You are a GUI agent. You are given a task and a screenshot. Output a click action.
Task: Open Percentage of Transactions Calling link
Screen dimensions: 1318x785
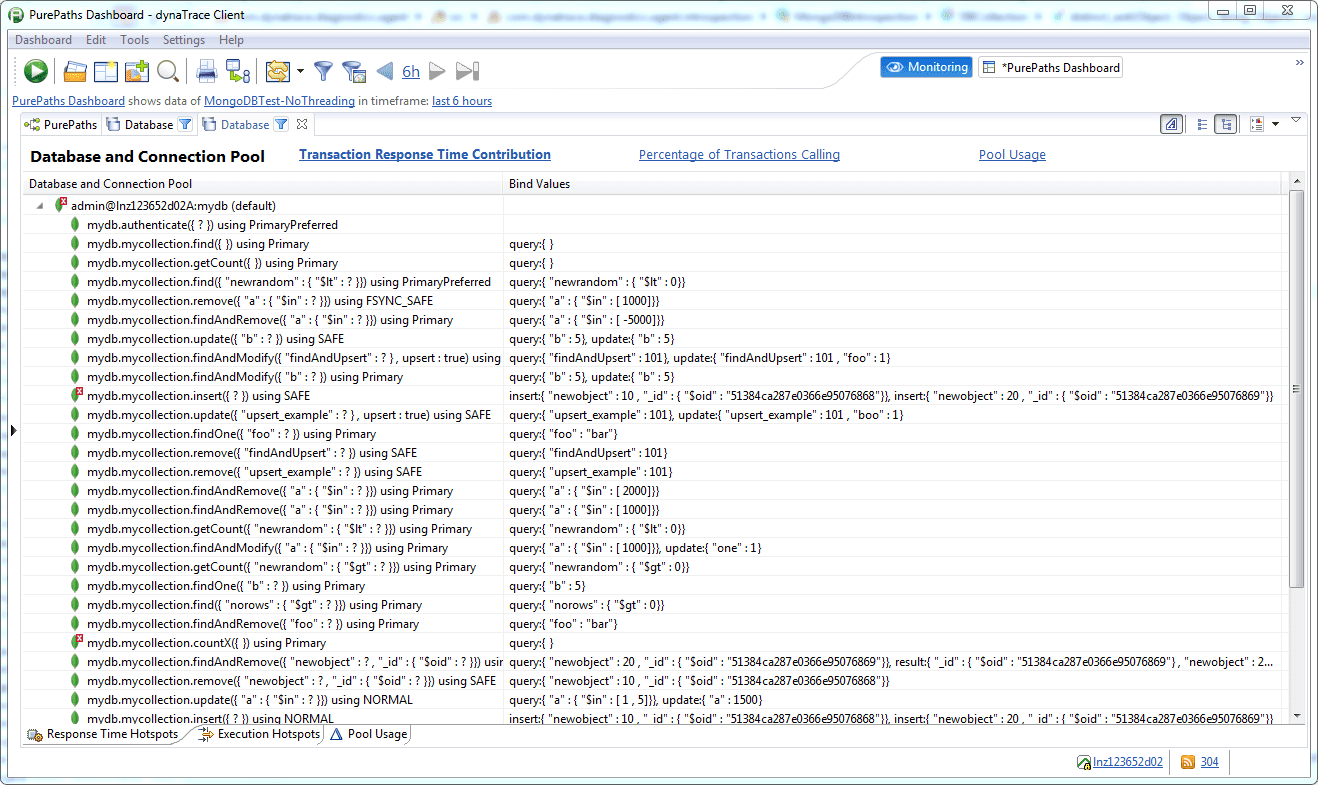[x=739, y=155]
